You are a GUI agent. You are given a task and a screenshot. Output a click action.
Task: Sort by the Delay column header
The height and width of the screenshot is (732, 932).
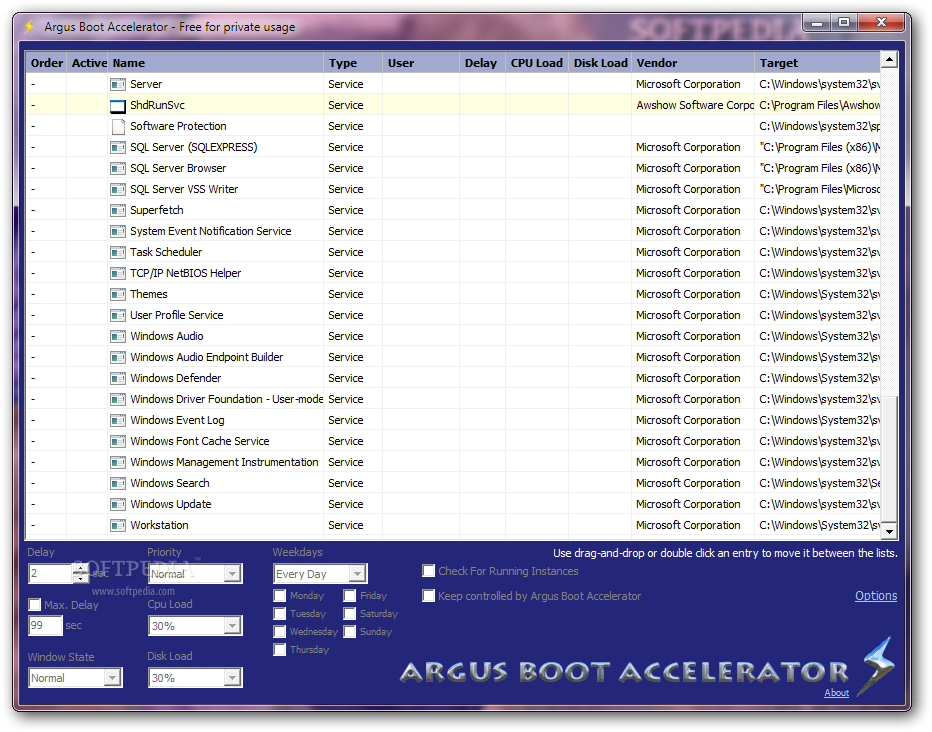482,63
